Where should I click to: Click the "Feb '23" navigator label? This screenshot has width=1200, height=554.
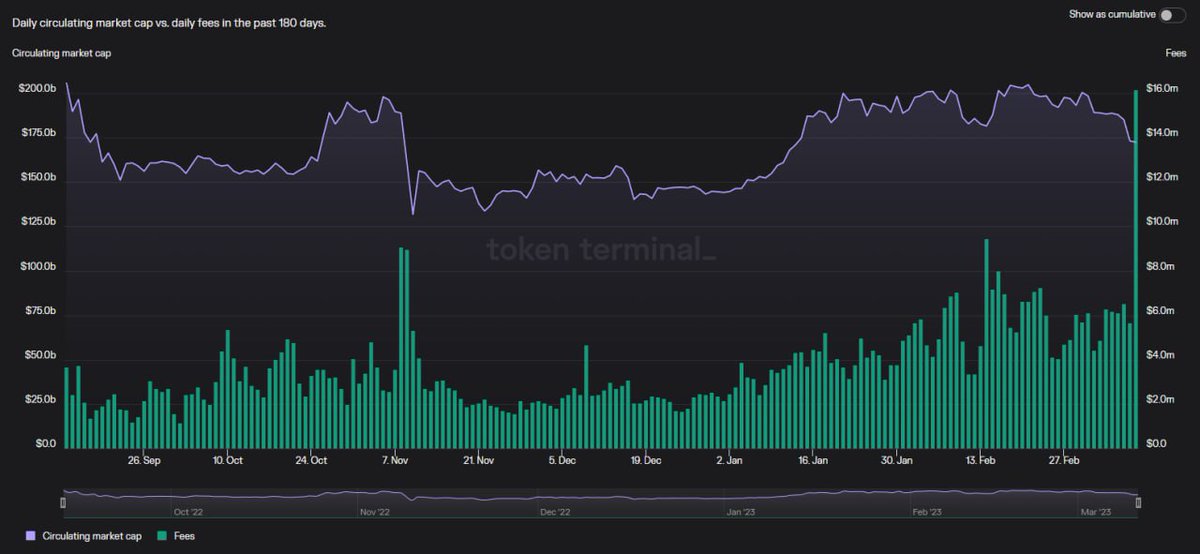coord(927,513)
